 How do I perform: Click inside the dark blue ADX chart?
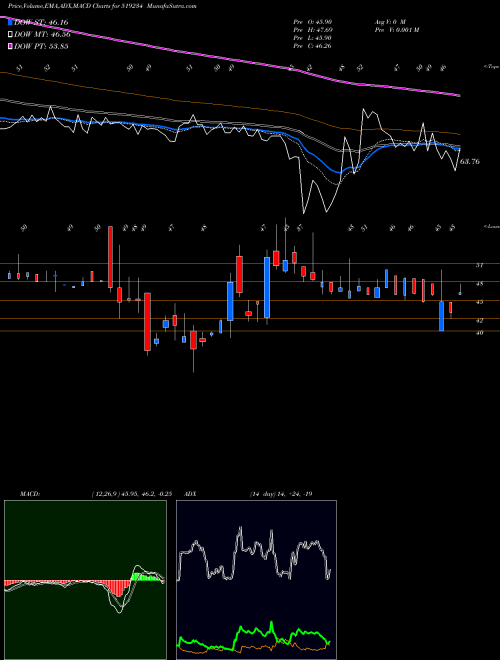click(256, 580)
